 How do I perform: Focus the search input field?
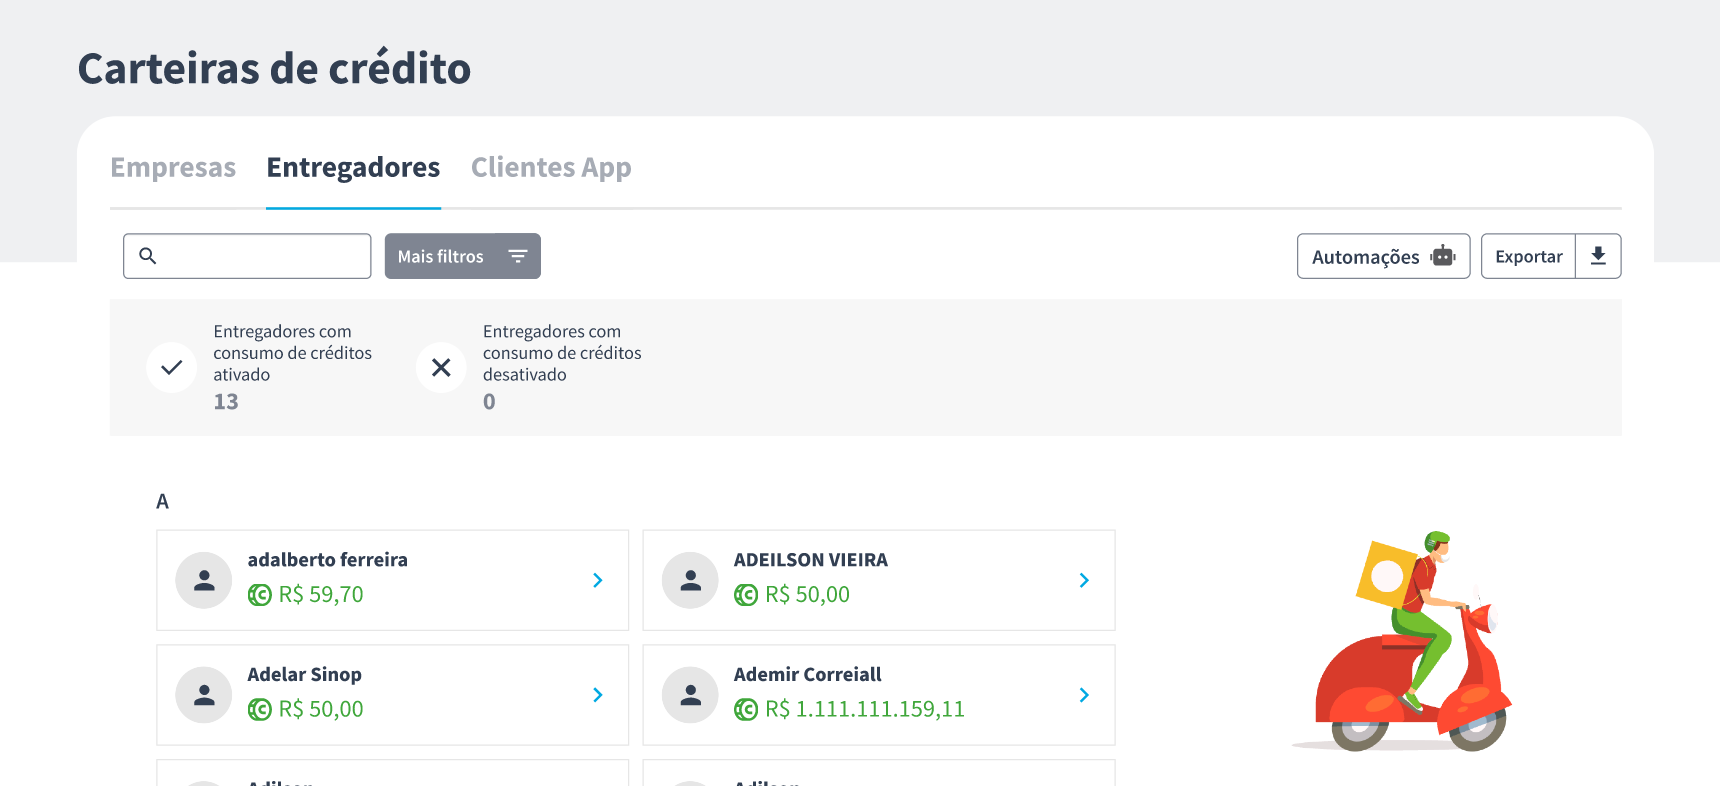click(x=262, y=256)
